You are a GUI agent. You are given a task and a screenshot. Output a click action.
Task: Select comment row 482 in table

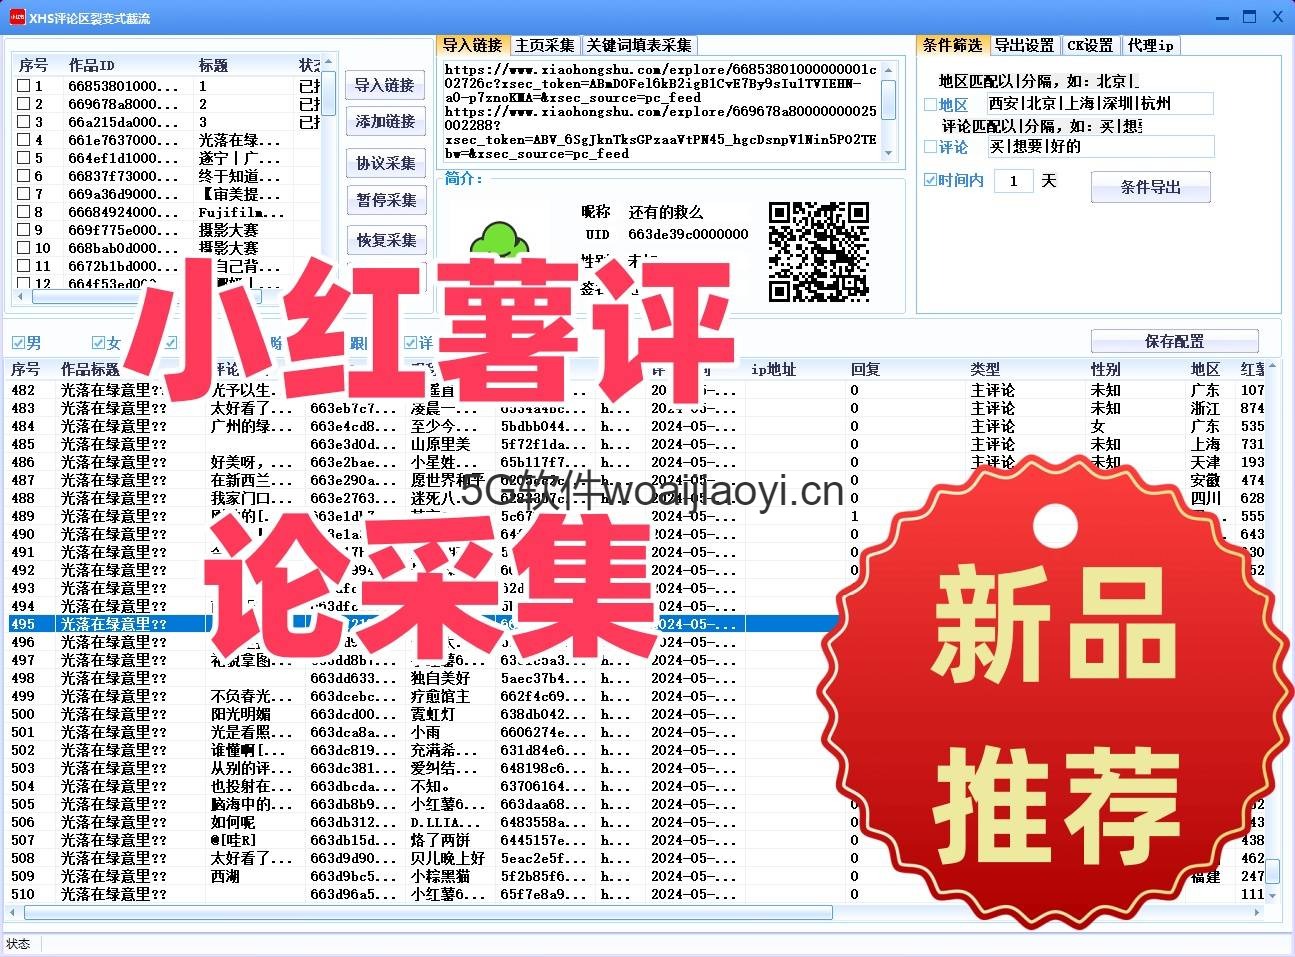pos(636,390)
